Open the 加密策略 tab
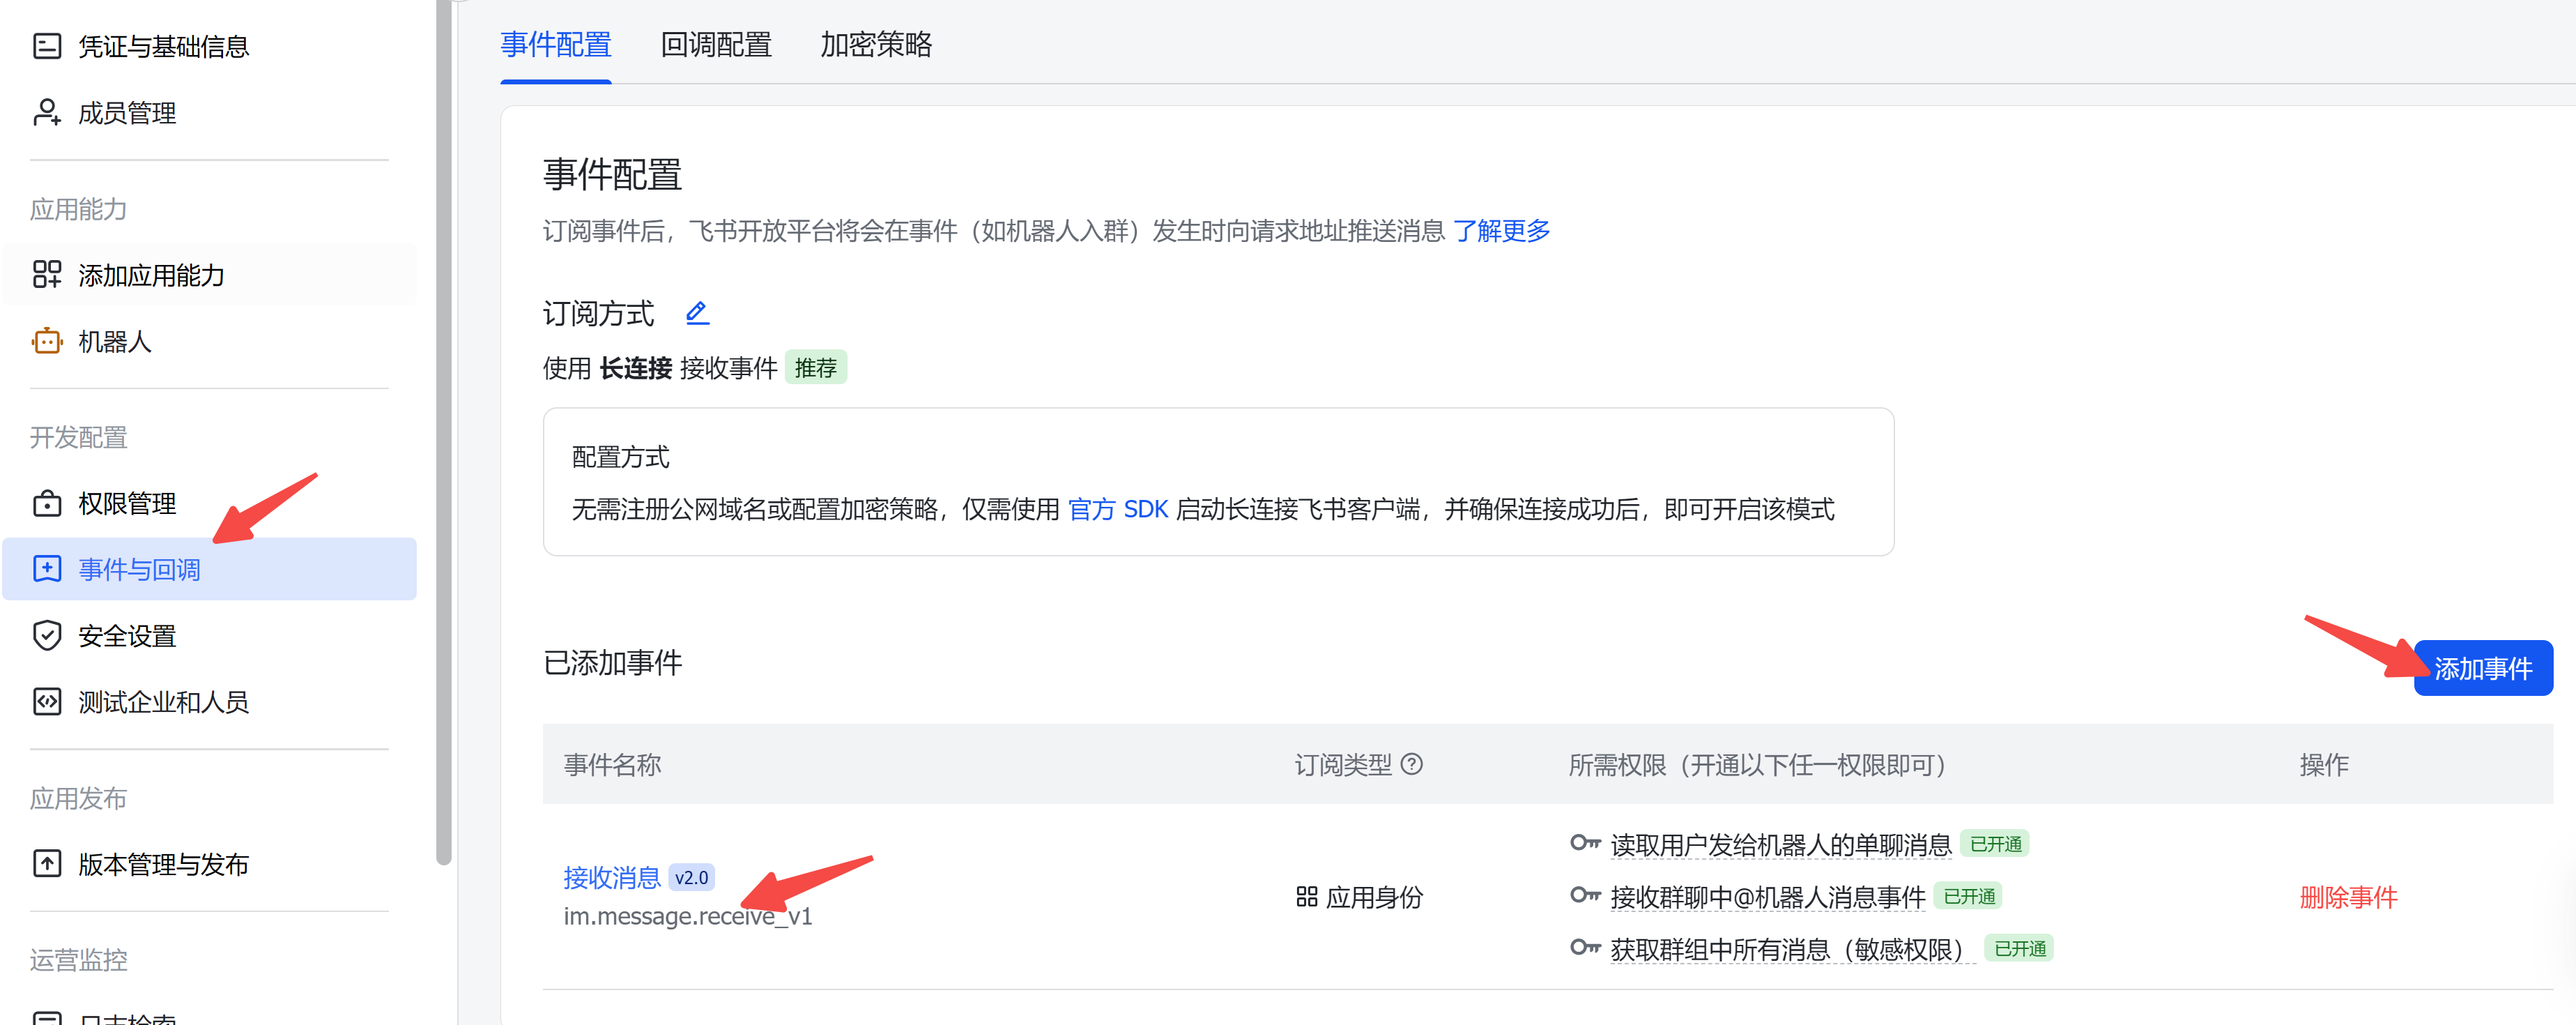This screenshot has height=1025, width=2576. point(876,45)
